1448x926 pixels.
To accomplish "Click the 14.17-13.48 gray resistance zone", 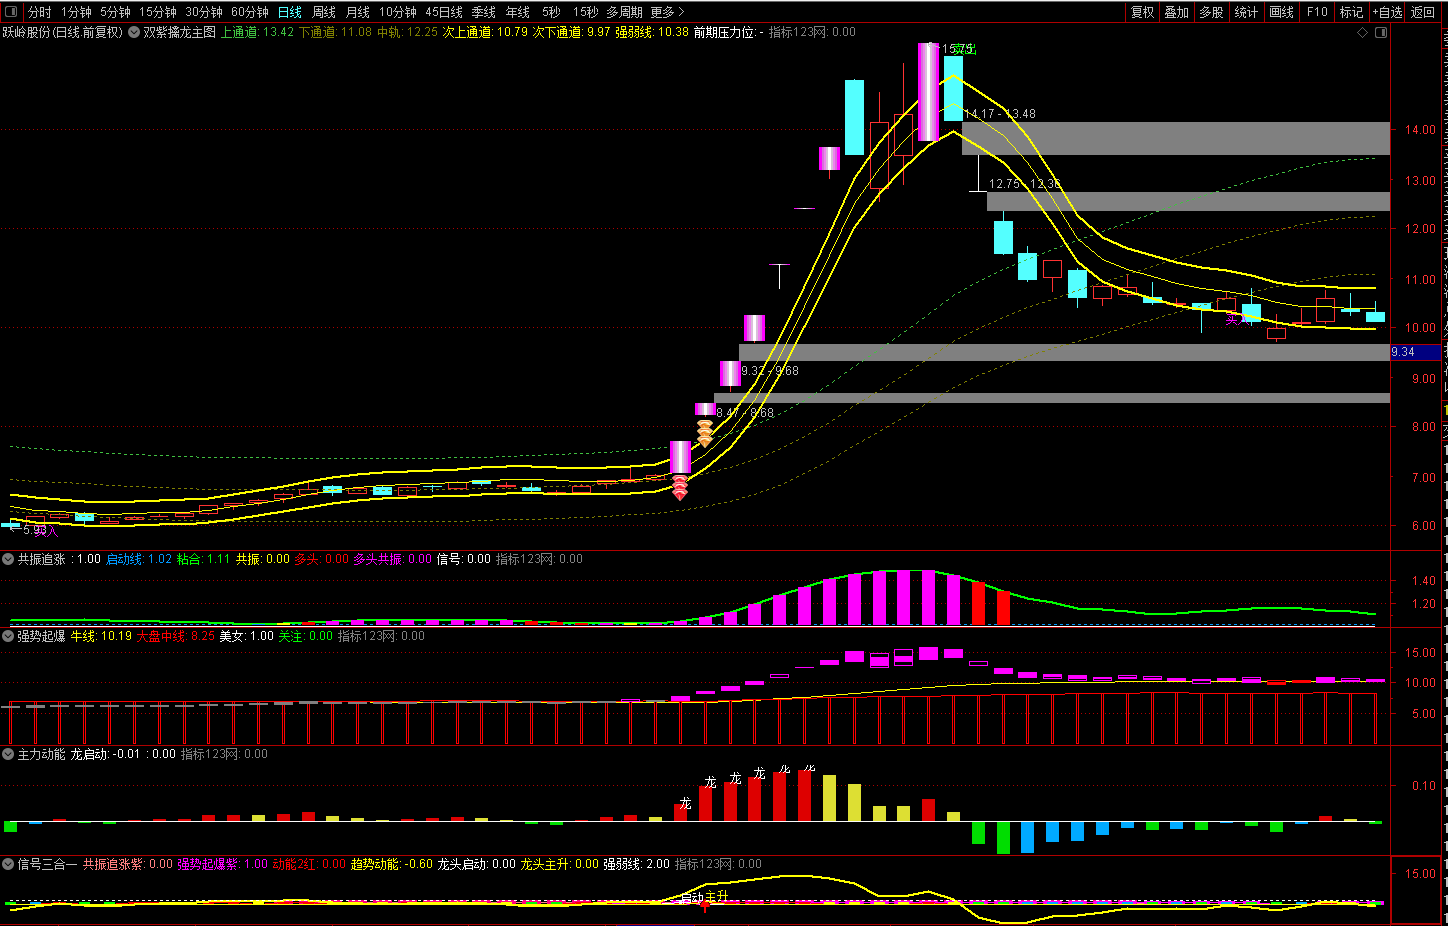I will (x=1176, y=138).
